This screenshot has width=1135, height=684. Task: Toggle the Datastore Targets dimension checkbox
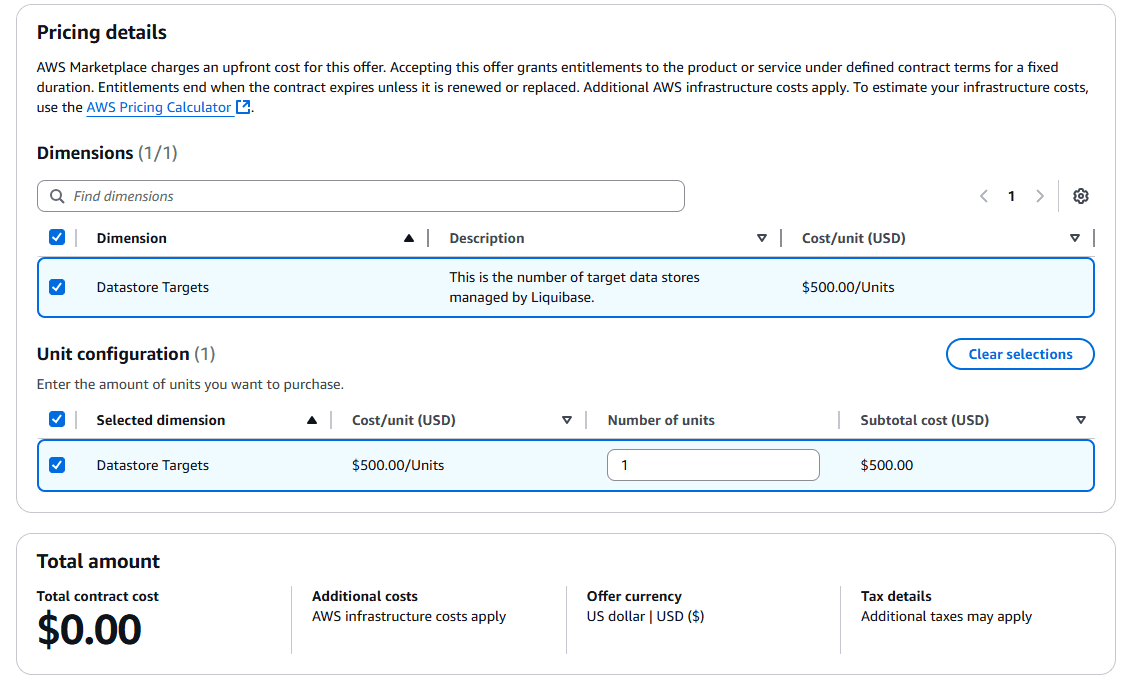point(57,287)
